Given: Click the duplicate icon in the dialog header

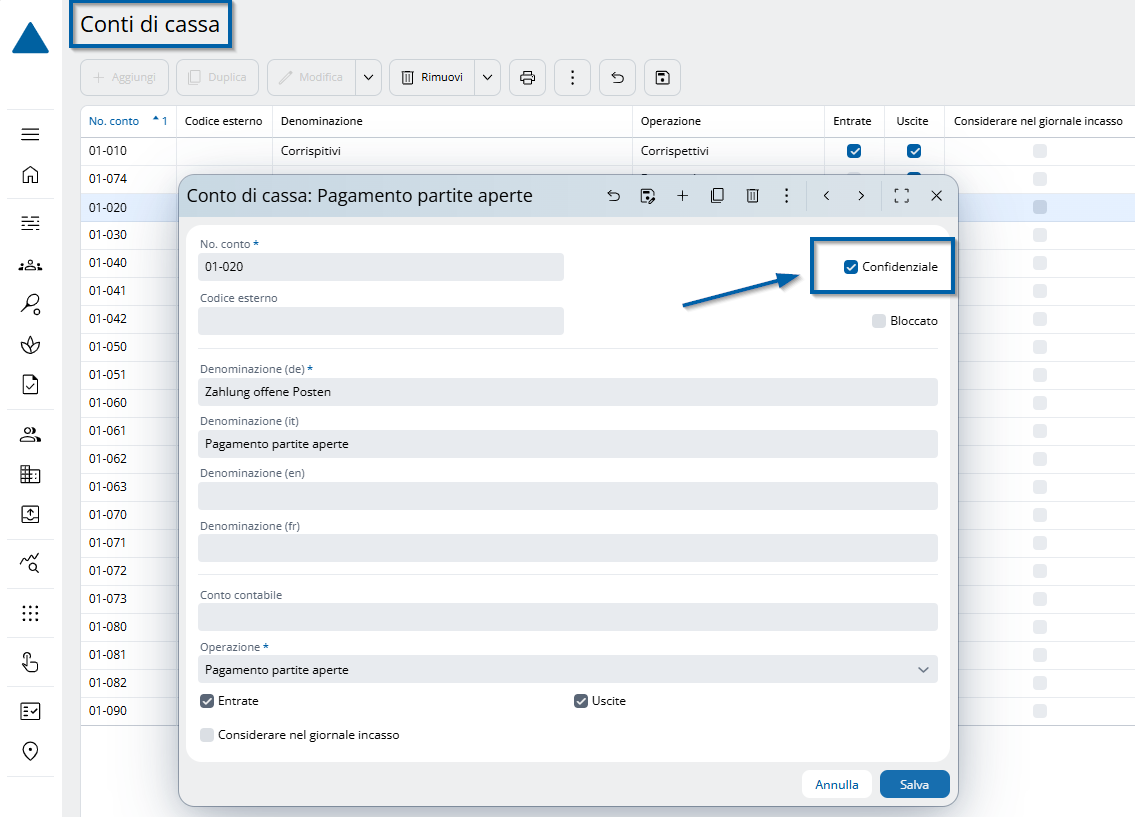Looking at the screenshot, I should 717,196.
